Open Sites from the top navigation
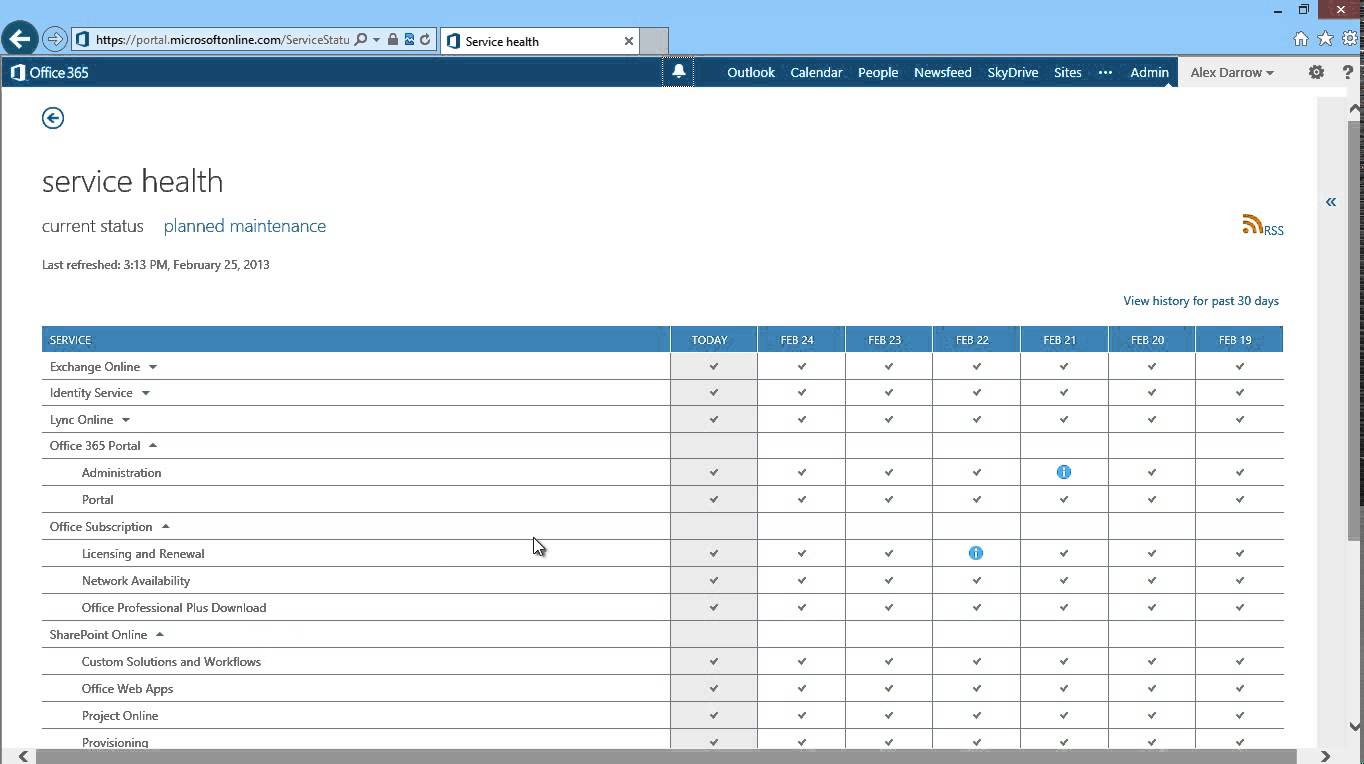 tap(1068, 72)
